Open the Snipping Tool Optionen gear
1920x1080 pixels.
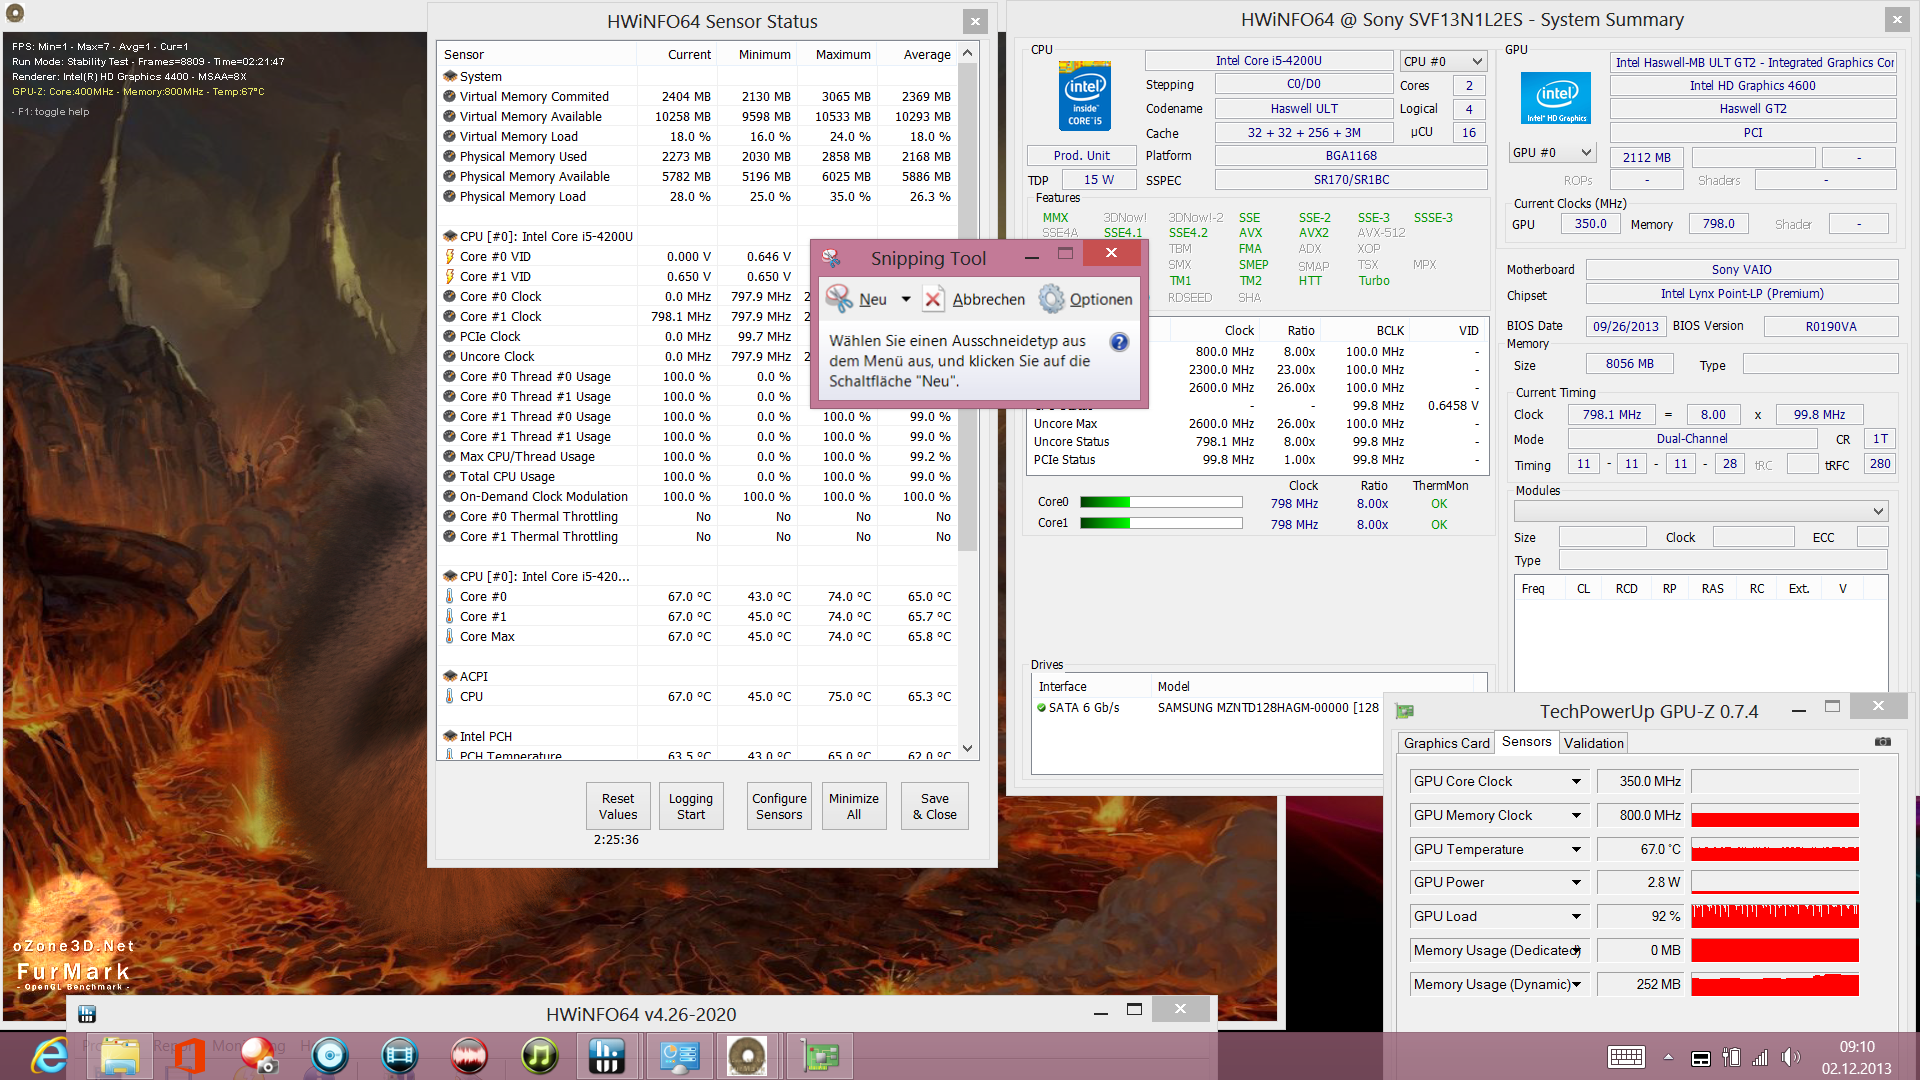click(x=1051, y=298)
